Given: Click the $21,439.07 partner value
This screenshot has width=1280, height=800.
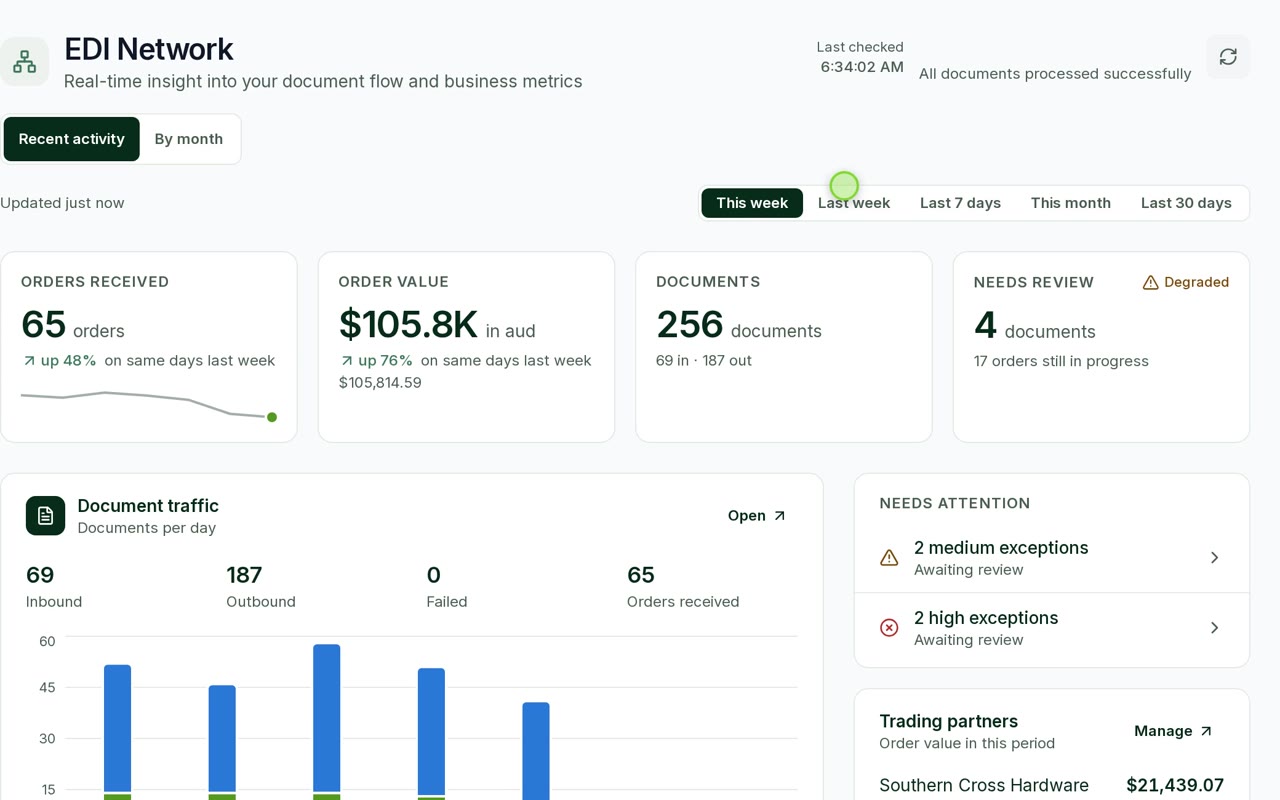Looking at the screenshot, I should [1175, 786].
